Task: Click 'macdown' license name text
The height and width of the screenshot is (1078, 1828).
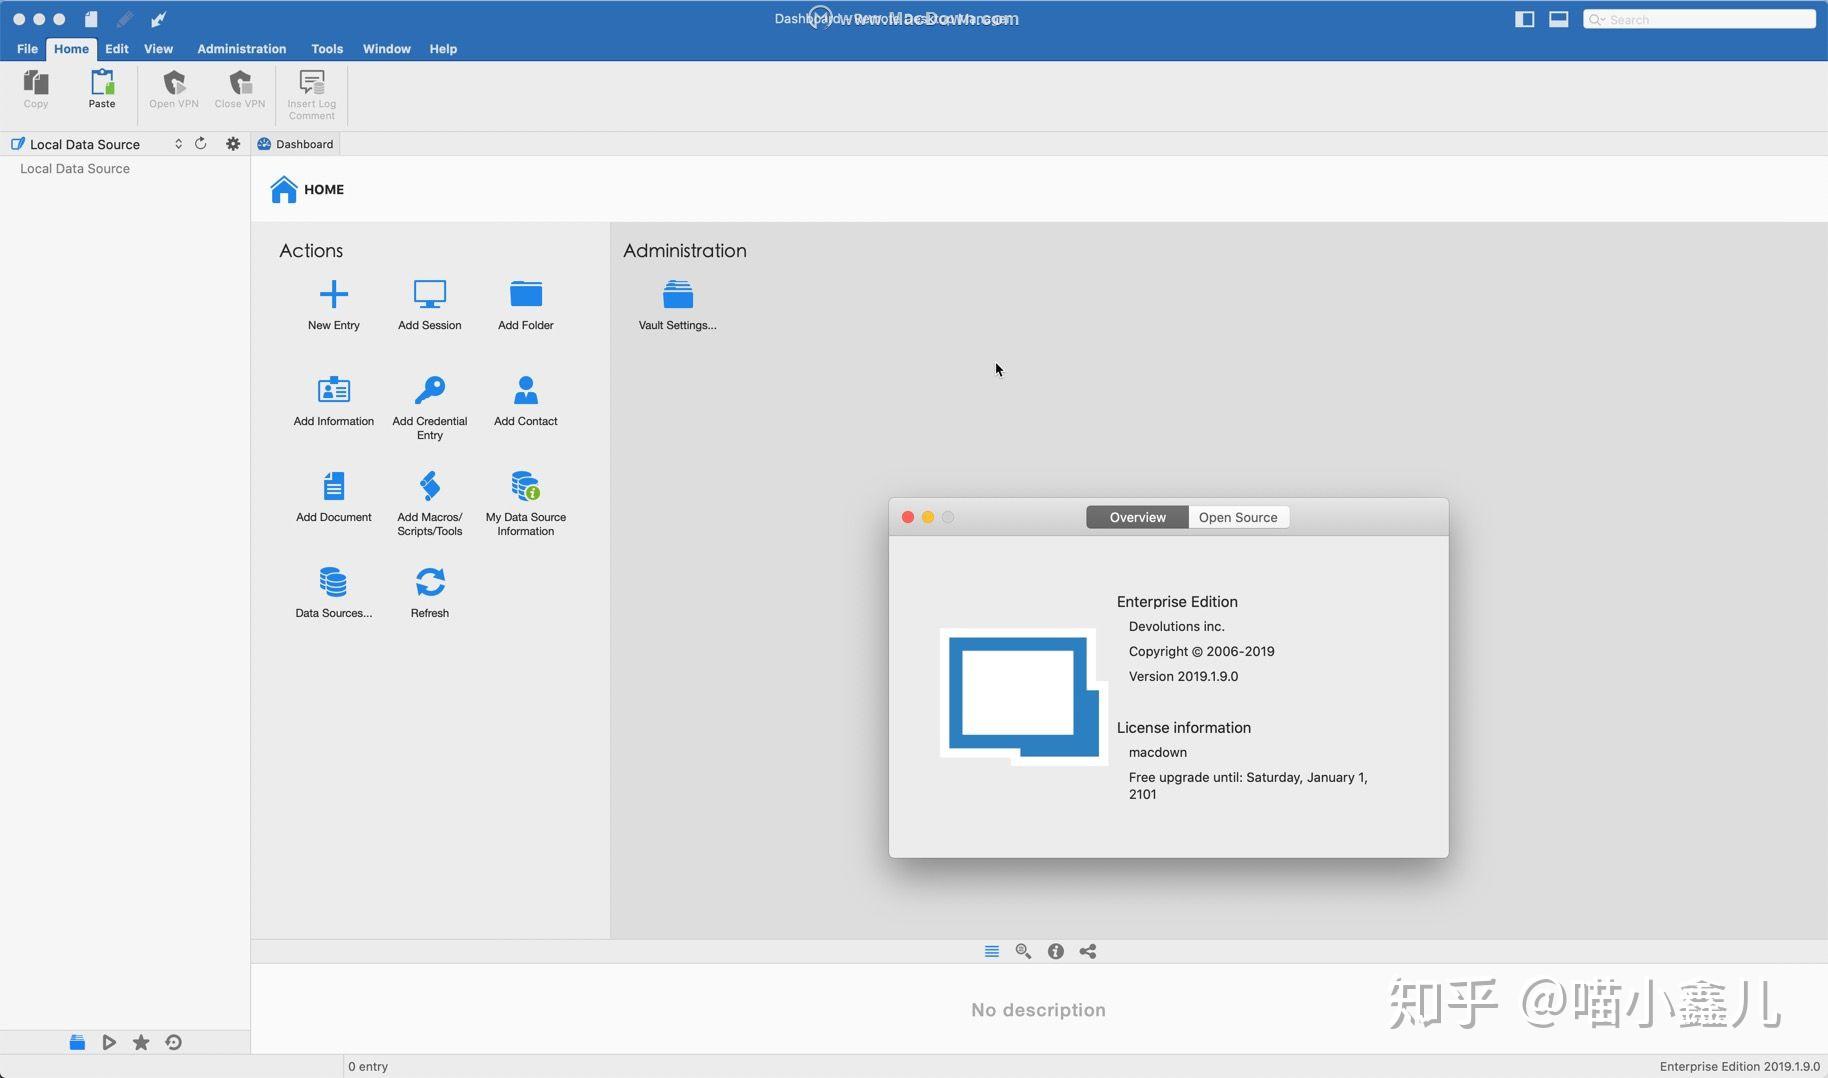Action: click(1158, 752)
